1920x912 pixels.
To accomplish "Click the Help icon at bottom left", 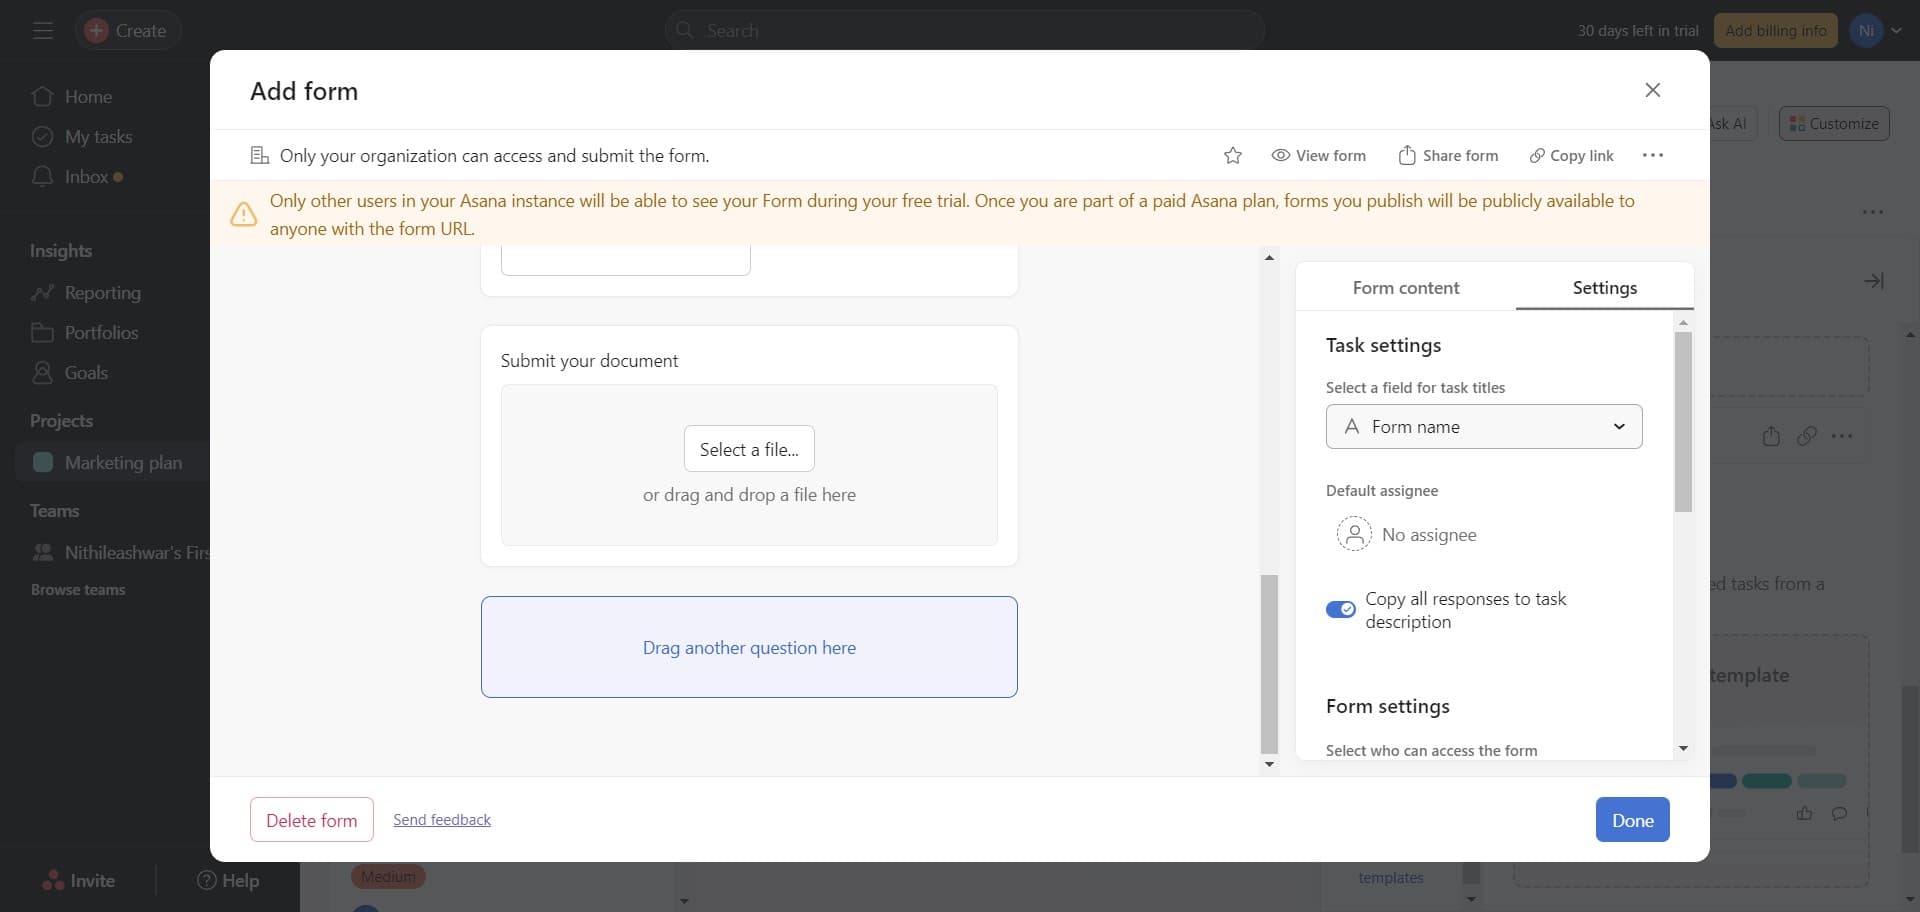I will click(x=207, y=881).
